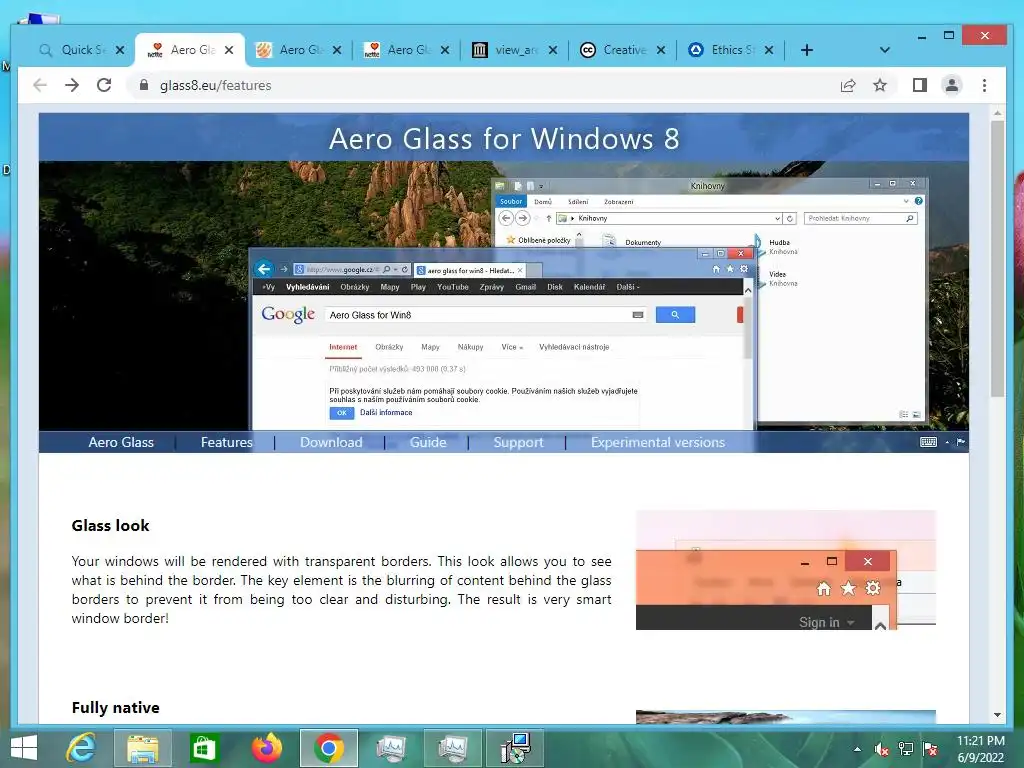1024x768 pixels.
Task: Go back with the browser back arrow
Action: point(40,85)
